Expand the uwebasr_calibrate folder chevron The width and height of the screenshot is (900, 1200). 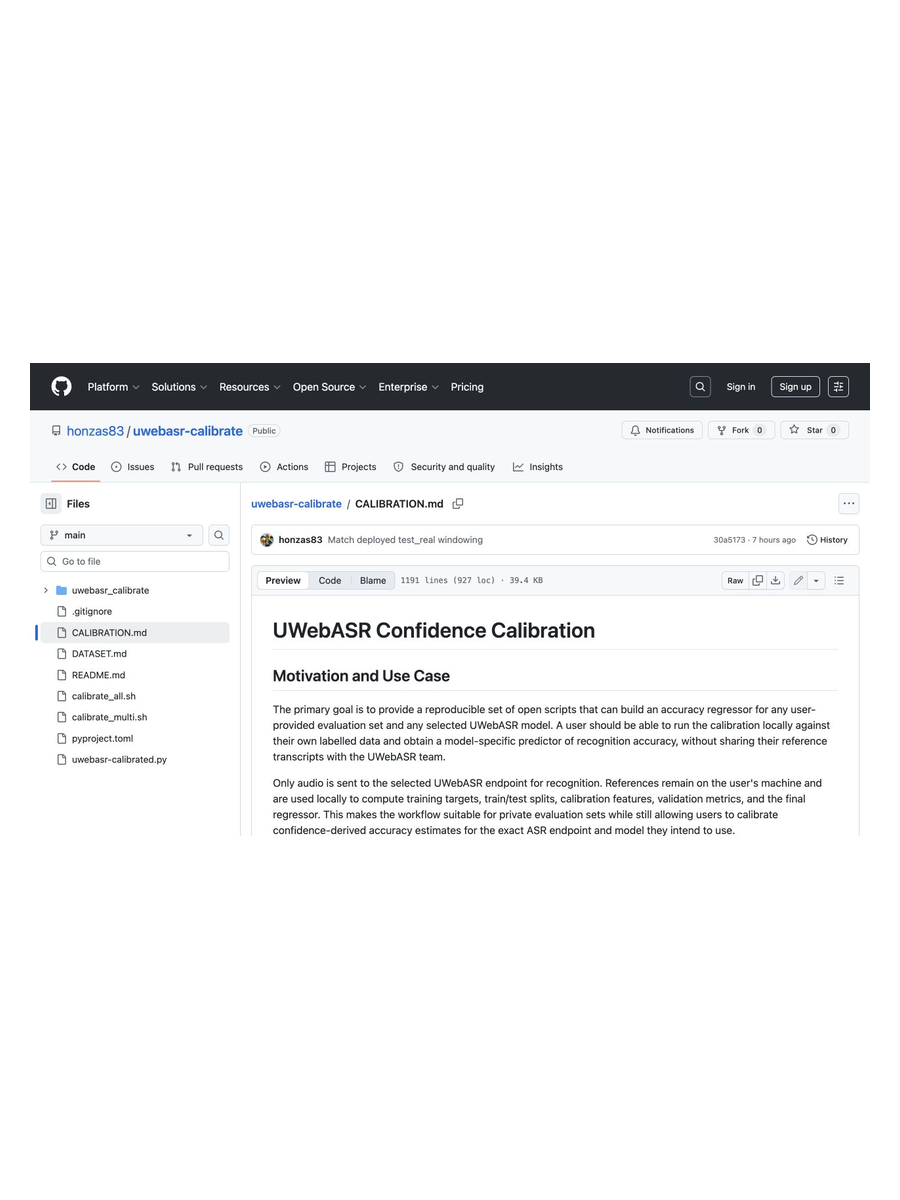pyautogui.click(x=46, y=590)
